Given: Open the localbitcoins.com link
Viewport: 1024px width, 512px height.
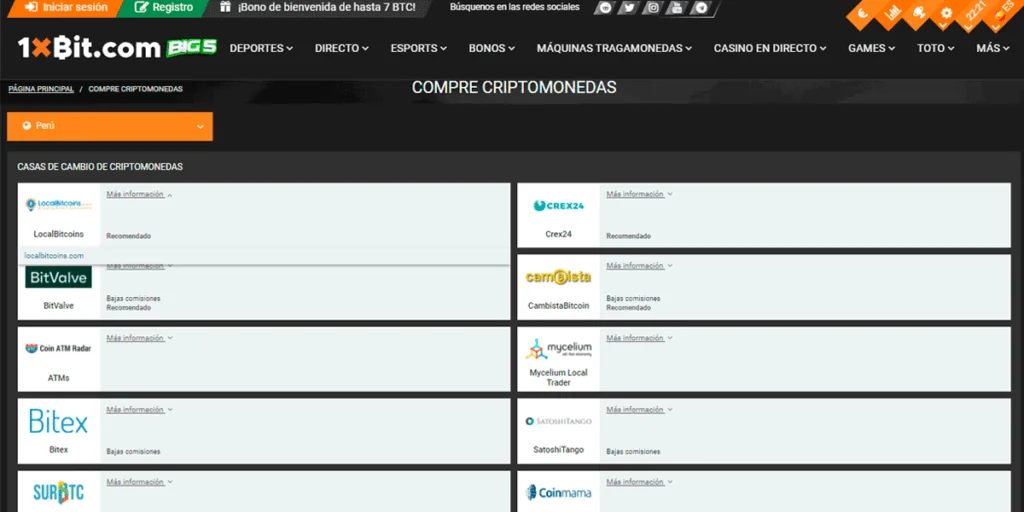Looking at the screenshot, I should (54, 256).
